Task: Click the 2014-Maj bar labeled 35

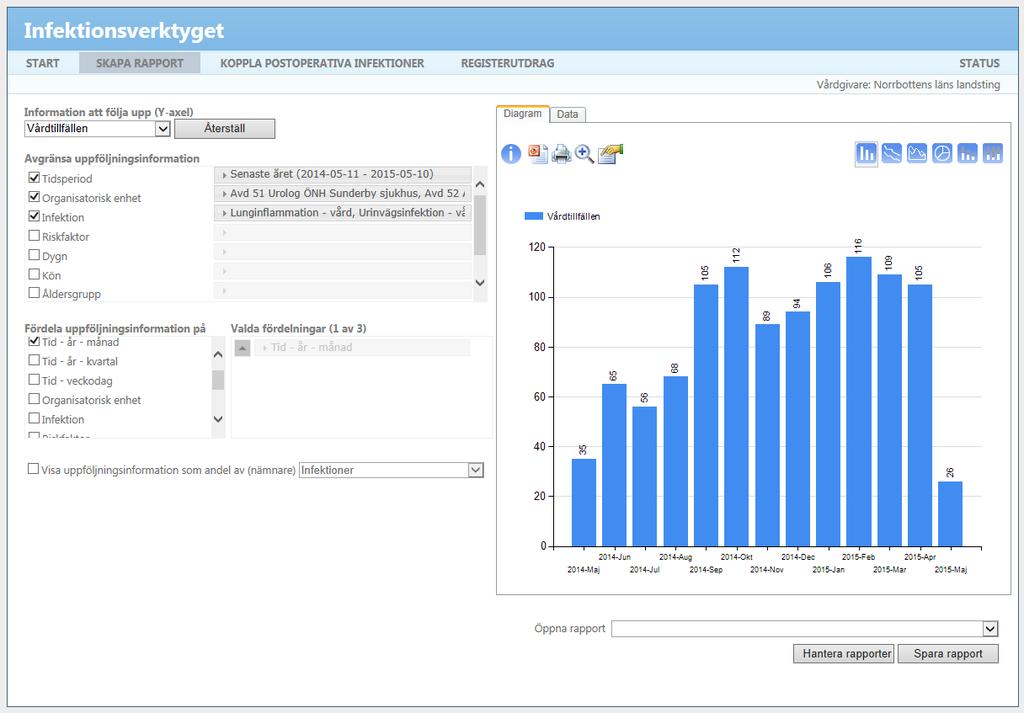Action: click(x=584, y=503)
